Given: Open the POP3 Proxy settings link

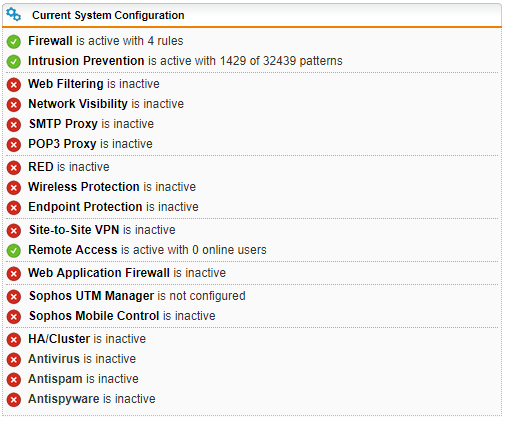Looking at the screenshot, I should point(62,144).
